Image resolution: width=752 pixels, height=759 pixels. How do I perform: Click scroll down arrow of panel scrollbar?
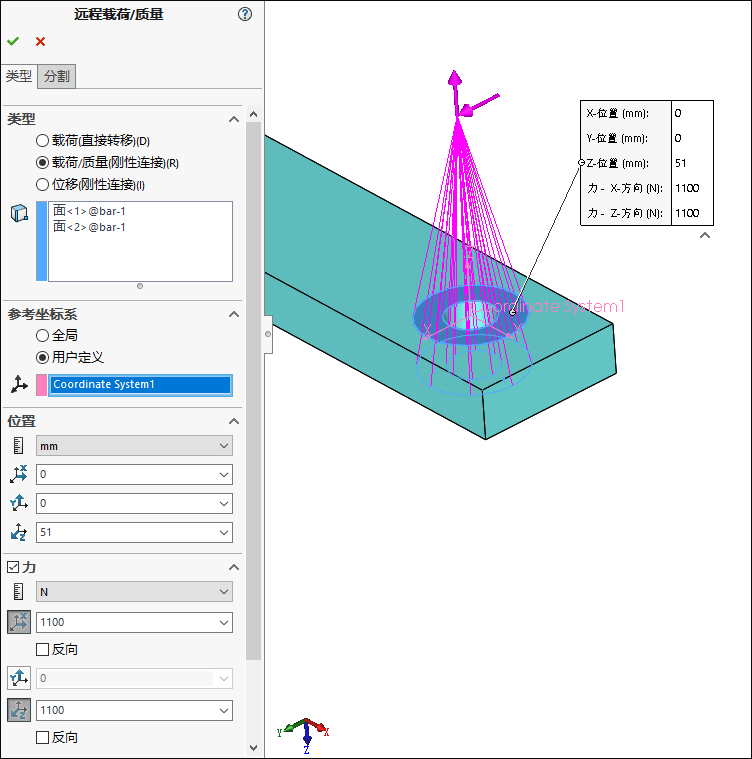(254, 748)
